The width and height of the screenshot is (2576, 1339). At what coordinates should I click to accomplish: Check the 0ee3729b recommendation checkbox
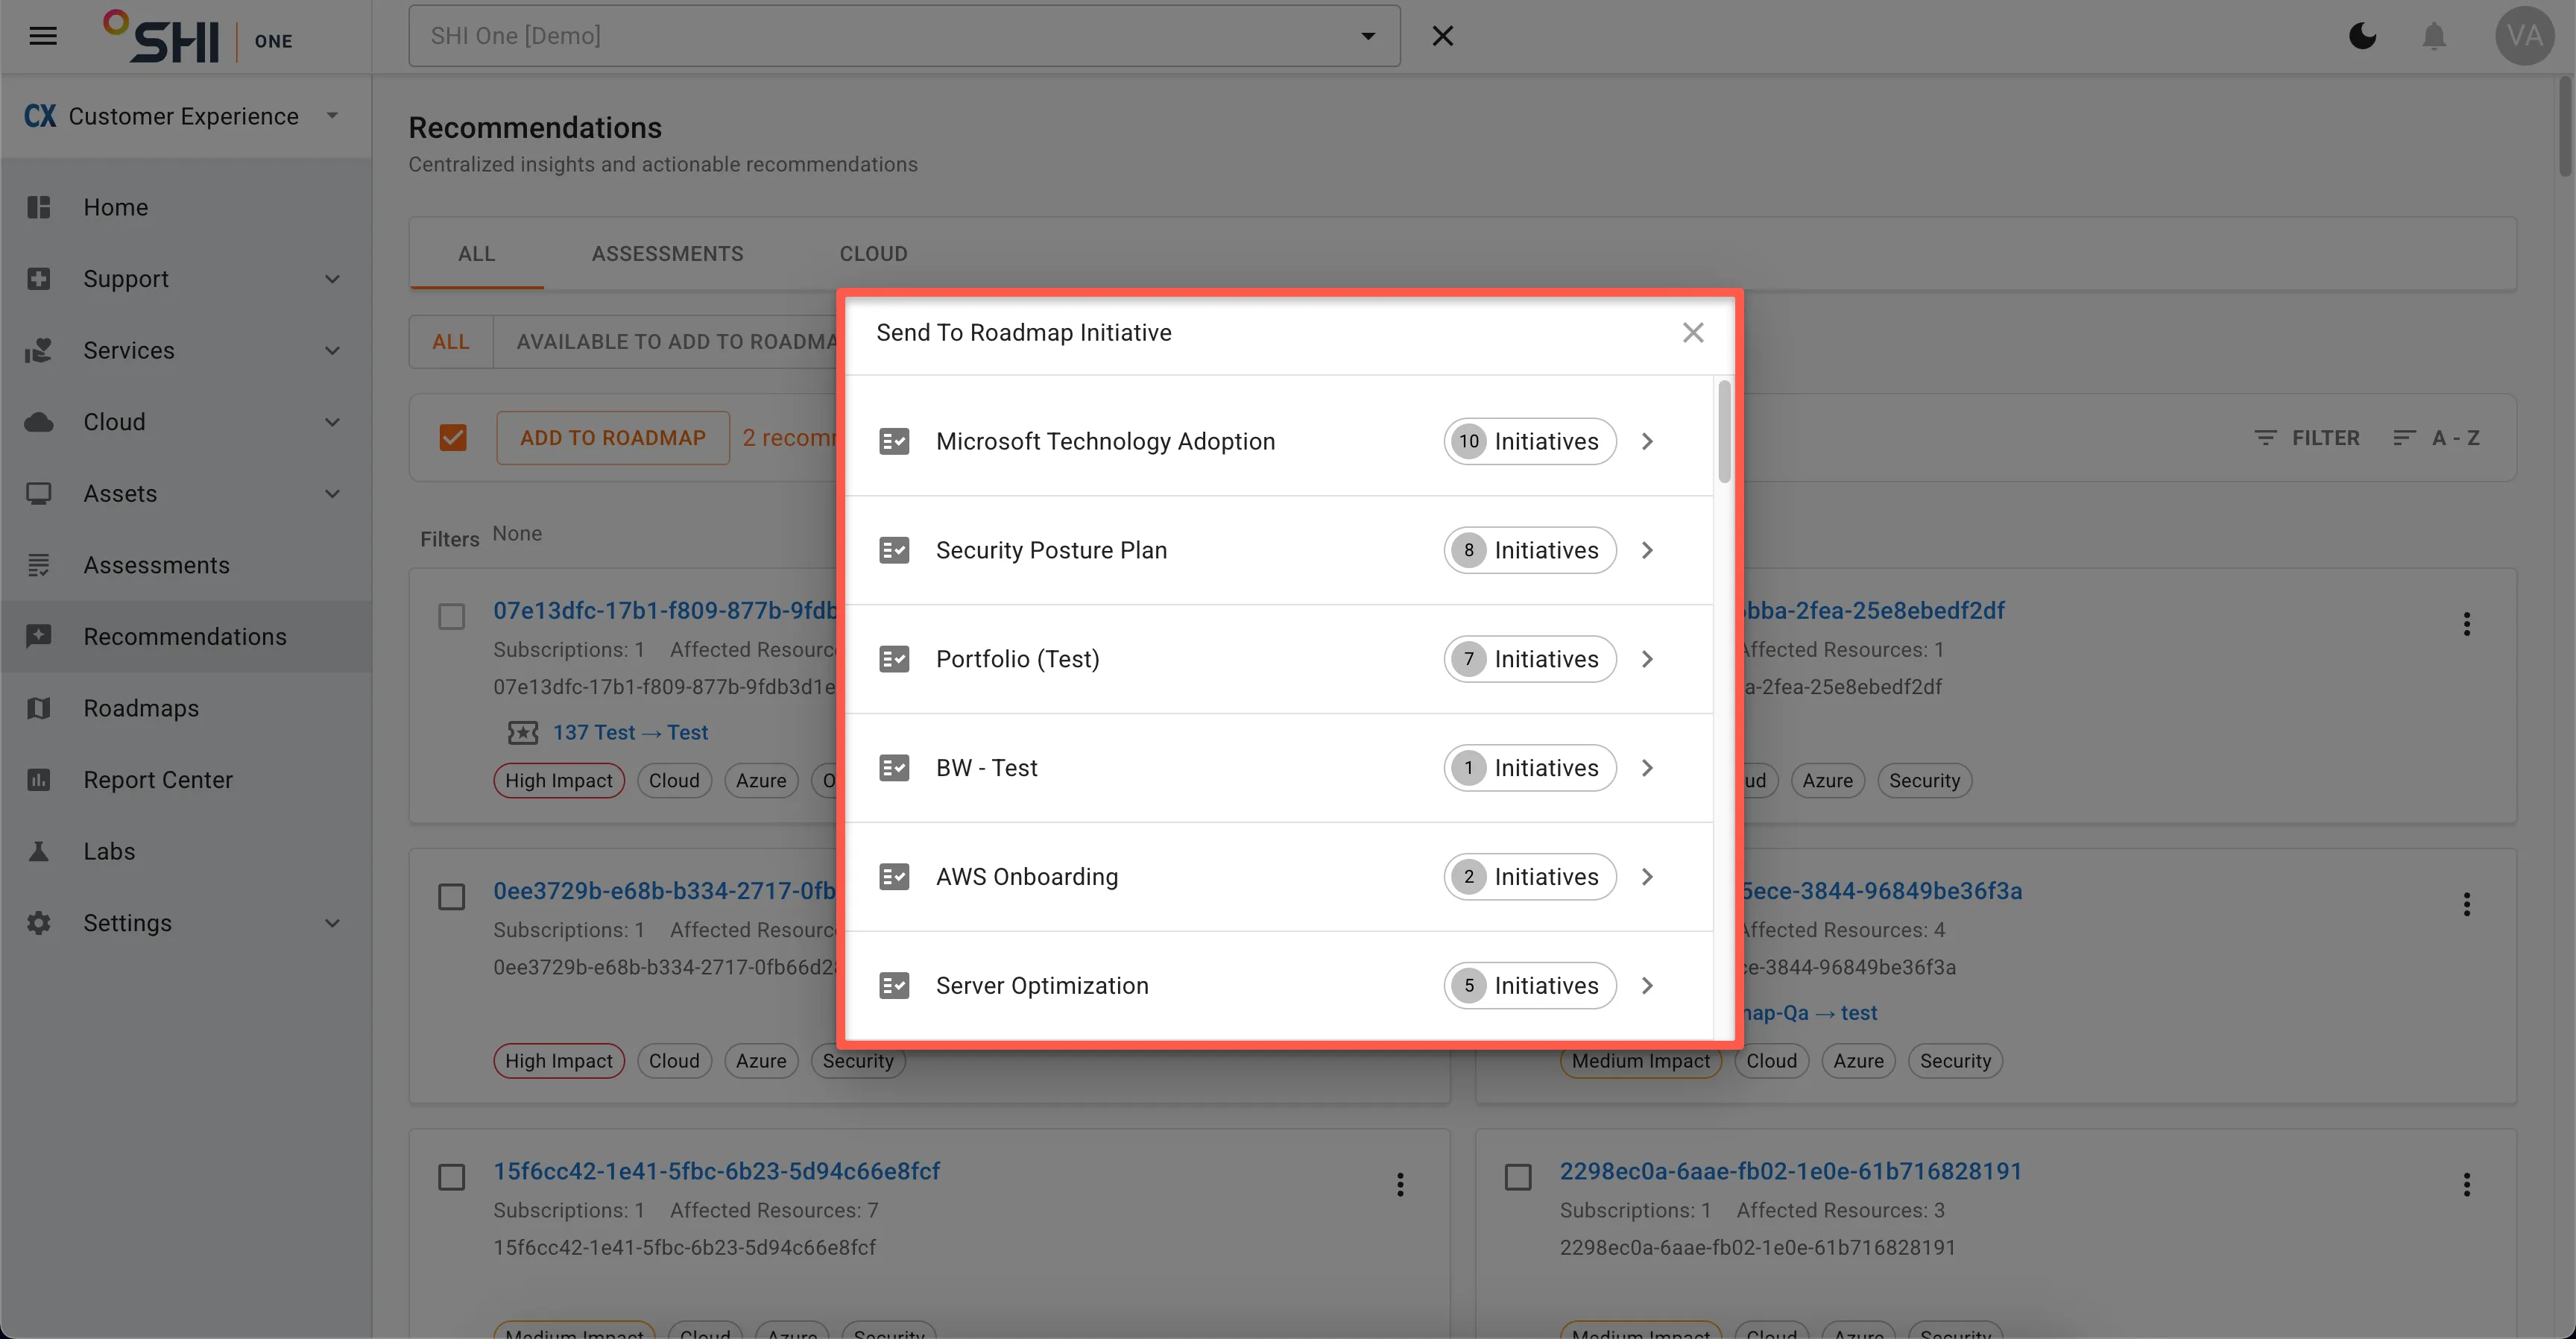[x=452, y=897]
